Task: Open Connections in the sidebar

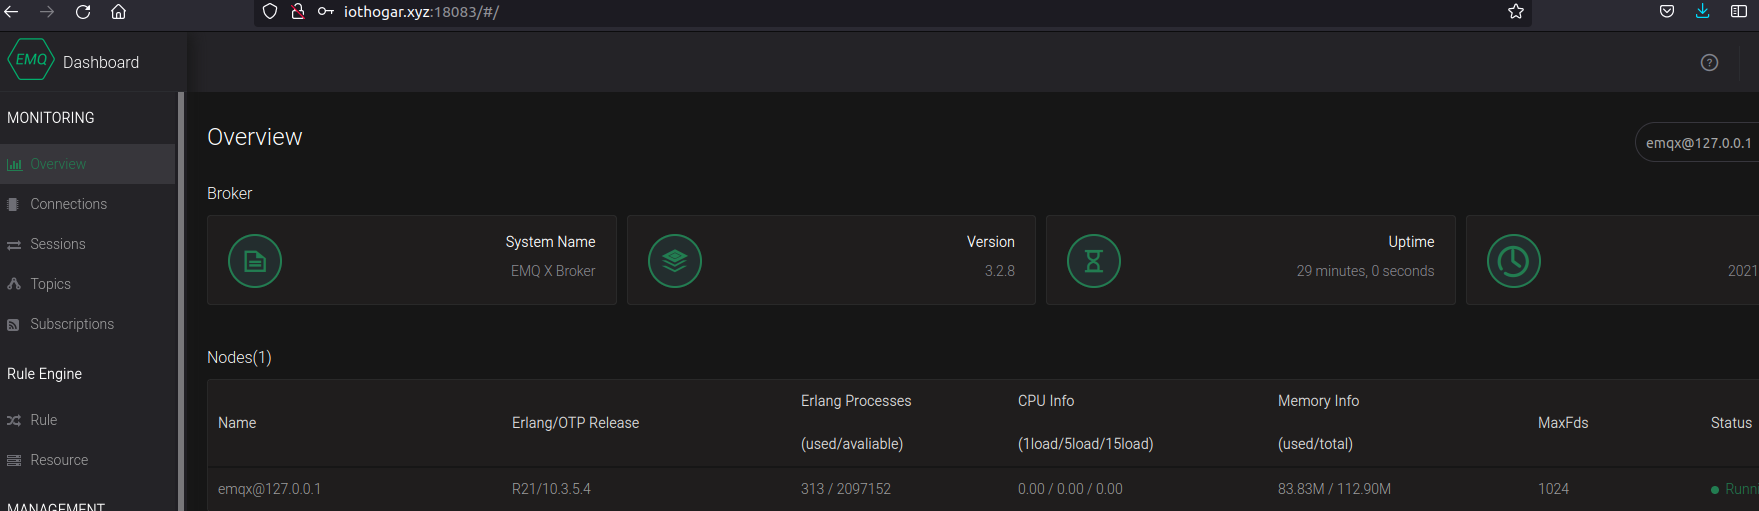Action: (68, 204)
